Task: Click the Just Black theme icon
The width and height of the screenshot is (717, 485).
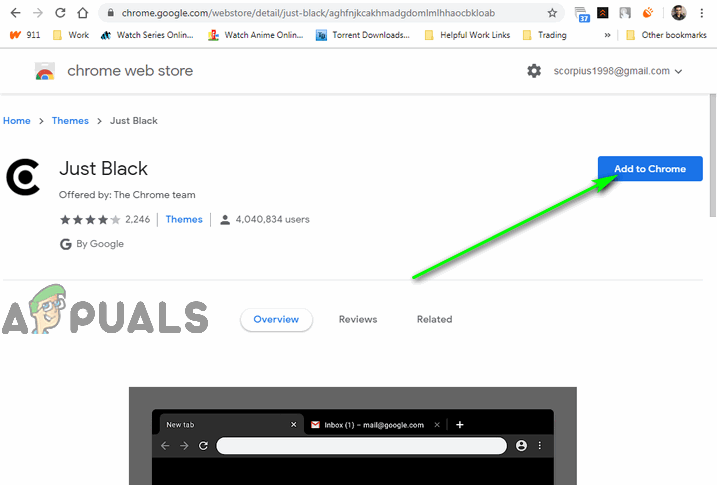Action: pyautogui.click(x=23, y=177)
